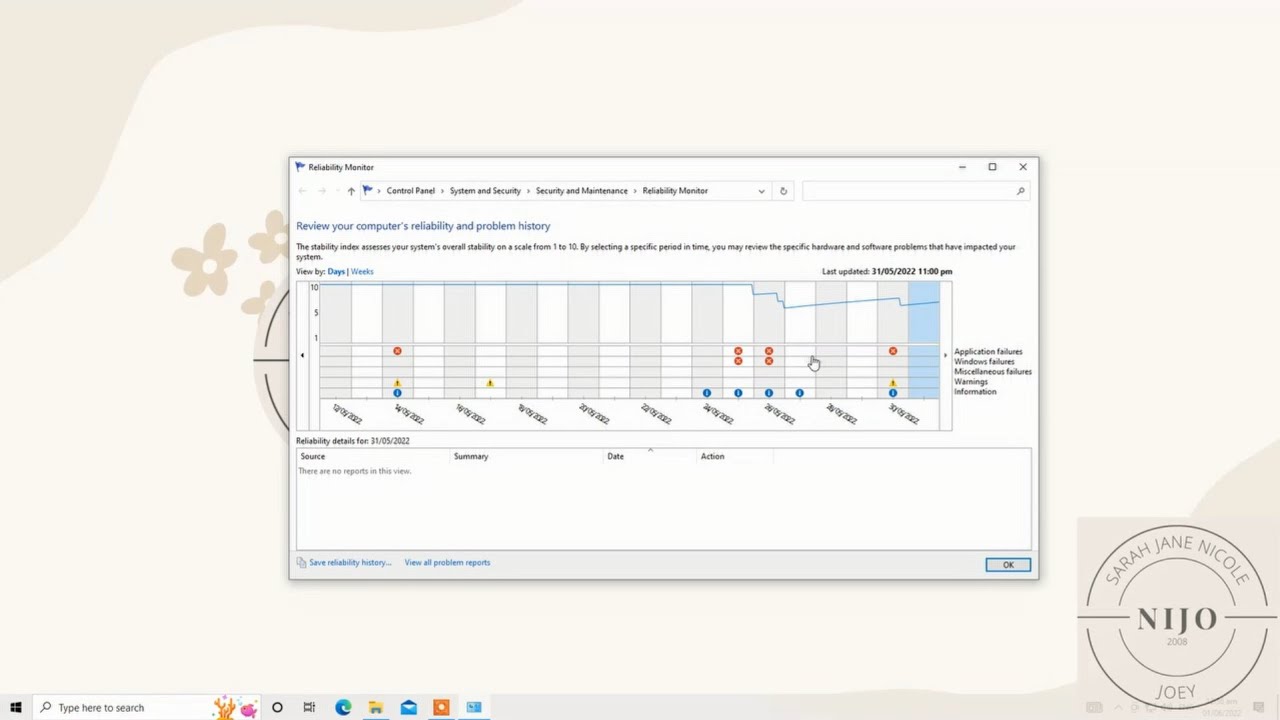Viewport: 1280px width, 720px height.
Task: Click the Security and Maintenance breadcrumb
Action: point(582,191)
